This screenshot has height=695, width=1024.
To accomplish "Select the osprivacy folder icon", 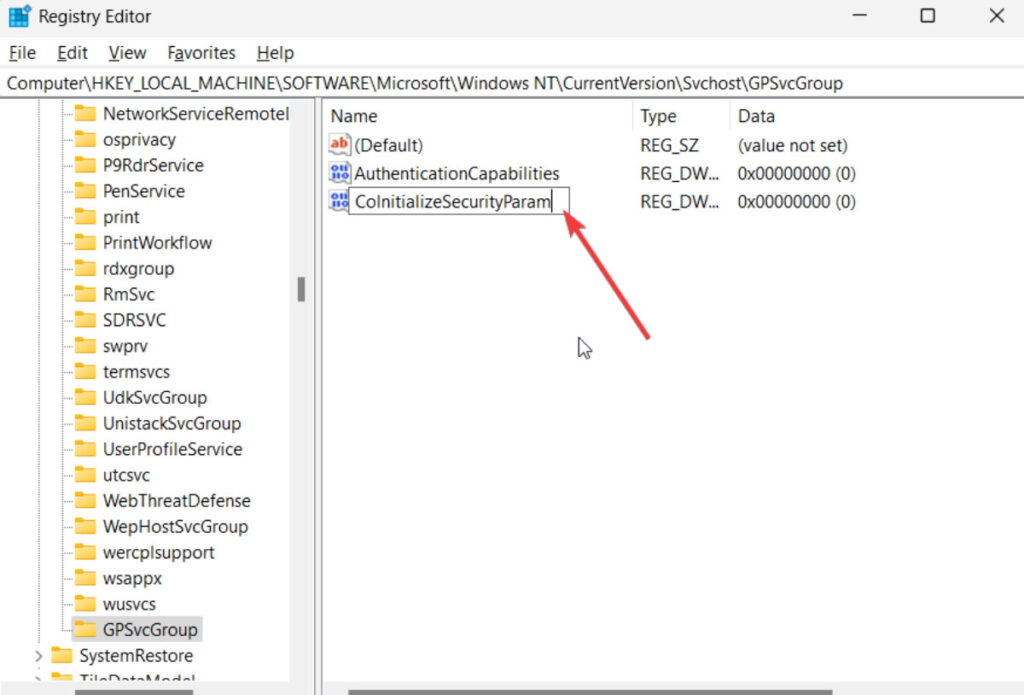I will coord(85,139).
